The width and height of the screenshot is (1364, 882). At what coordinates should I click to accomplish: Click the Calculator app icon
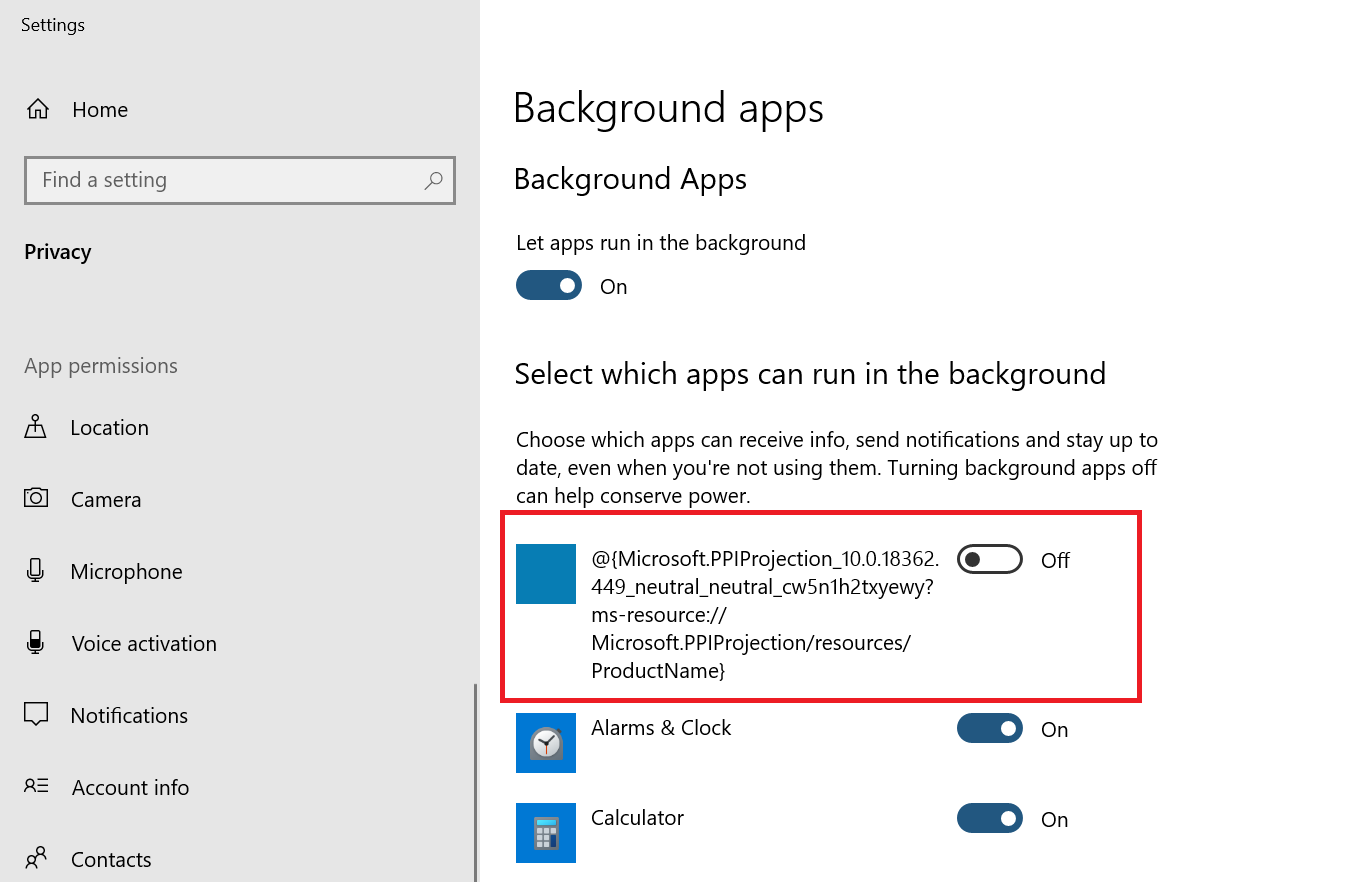pos(546,833)
